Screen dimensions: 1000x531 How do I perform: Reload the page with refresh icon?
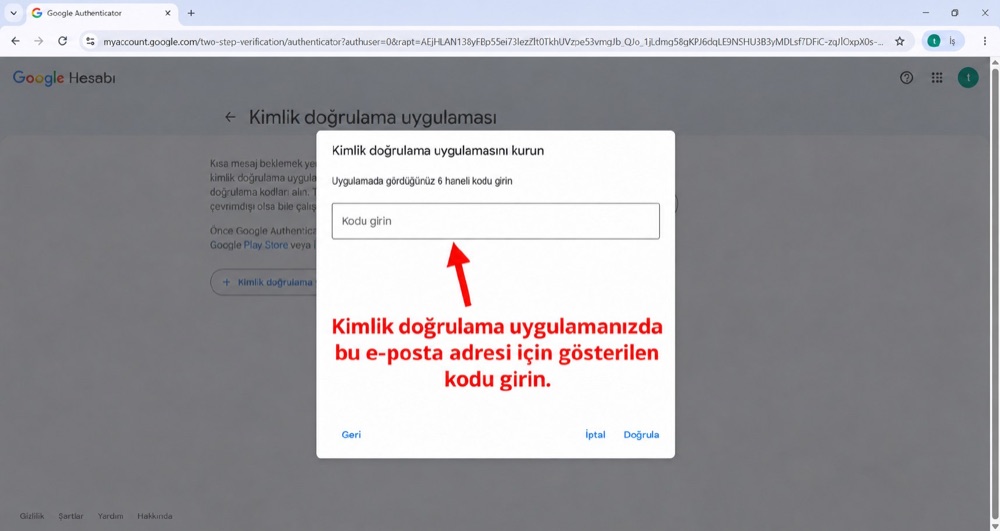(62, 41)
